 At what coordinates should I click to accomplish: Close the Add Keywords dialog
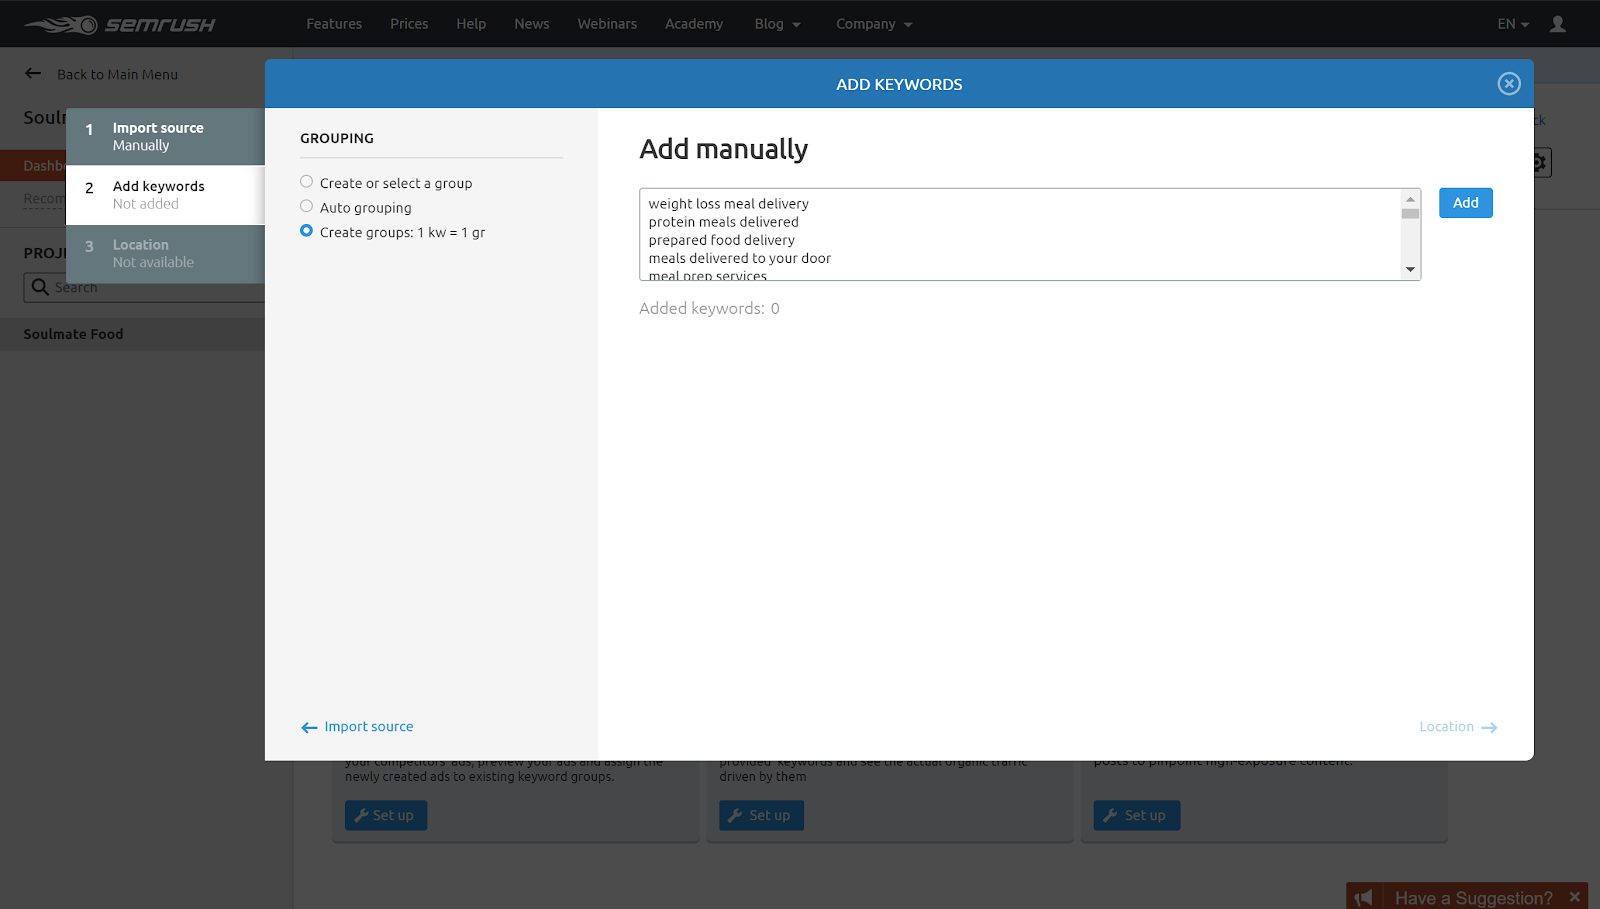pyautogui.click(x=1509, y=84)
